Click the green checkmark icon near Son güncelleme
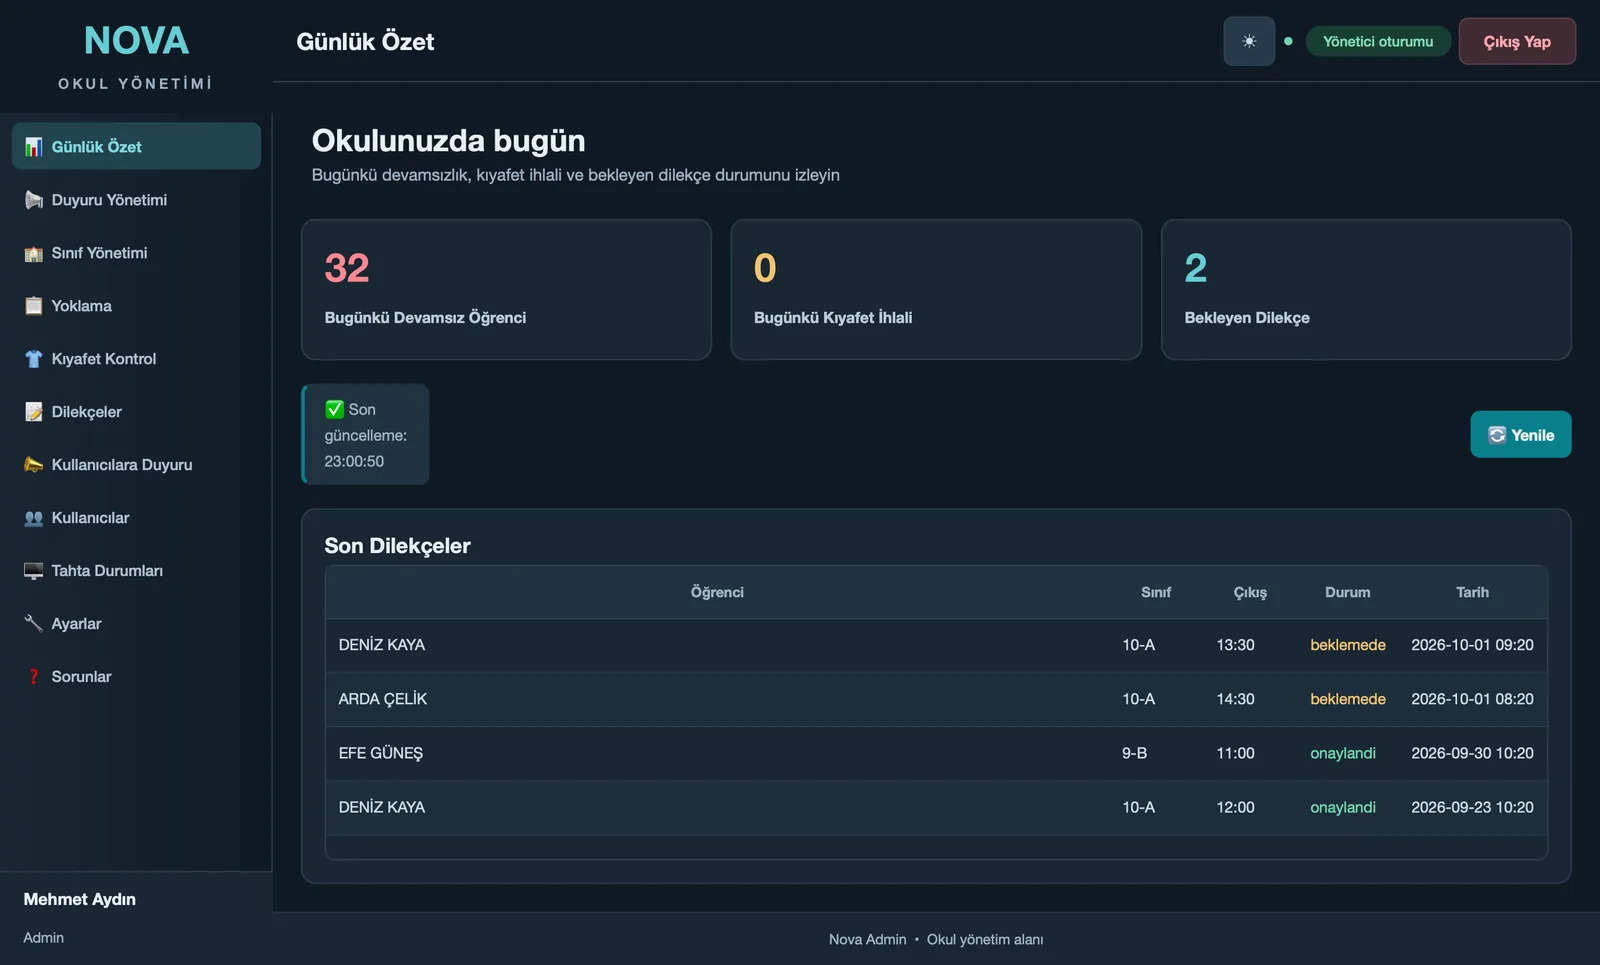Viewport: 1600px width, 965px height. click(334, 409)
